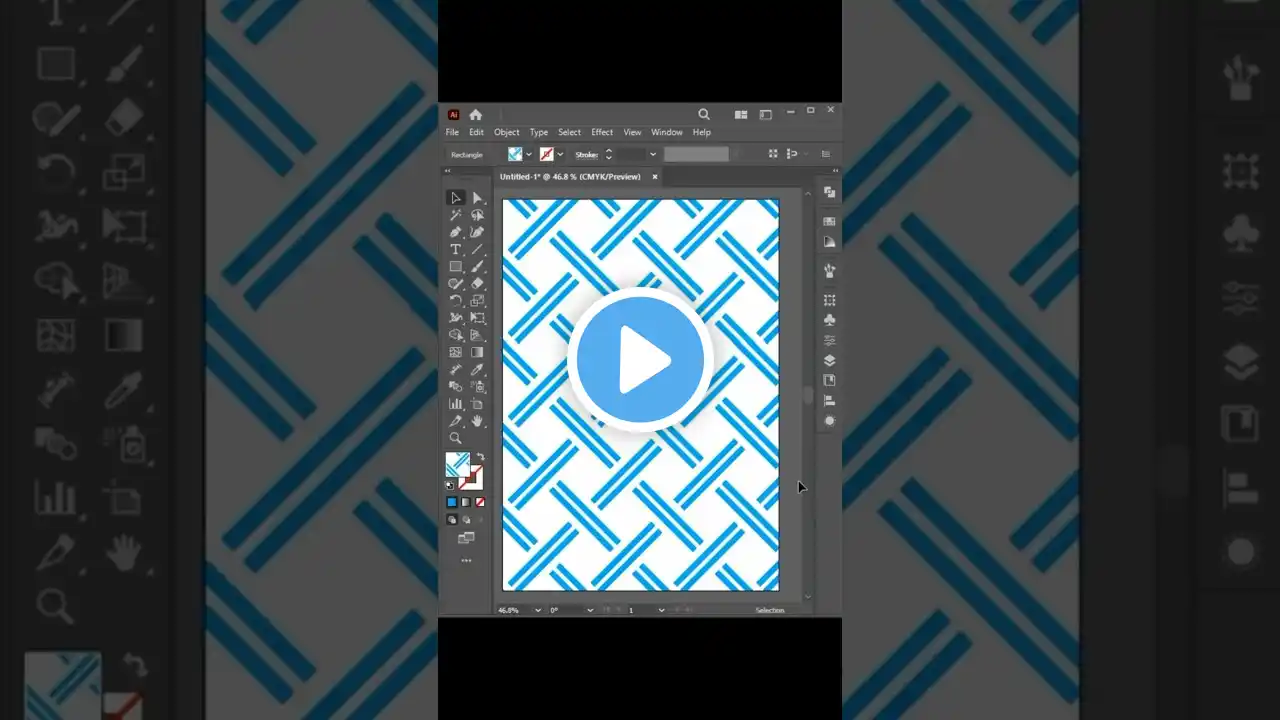This screenshot has height=720, width=1280.
Task: Set paint to None below swatches
Action: point(480,502)
